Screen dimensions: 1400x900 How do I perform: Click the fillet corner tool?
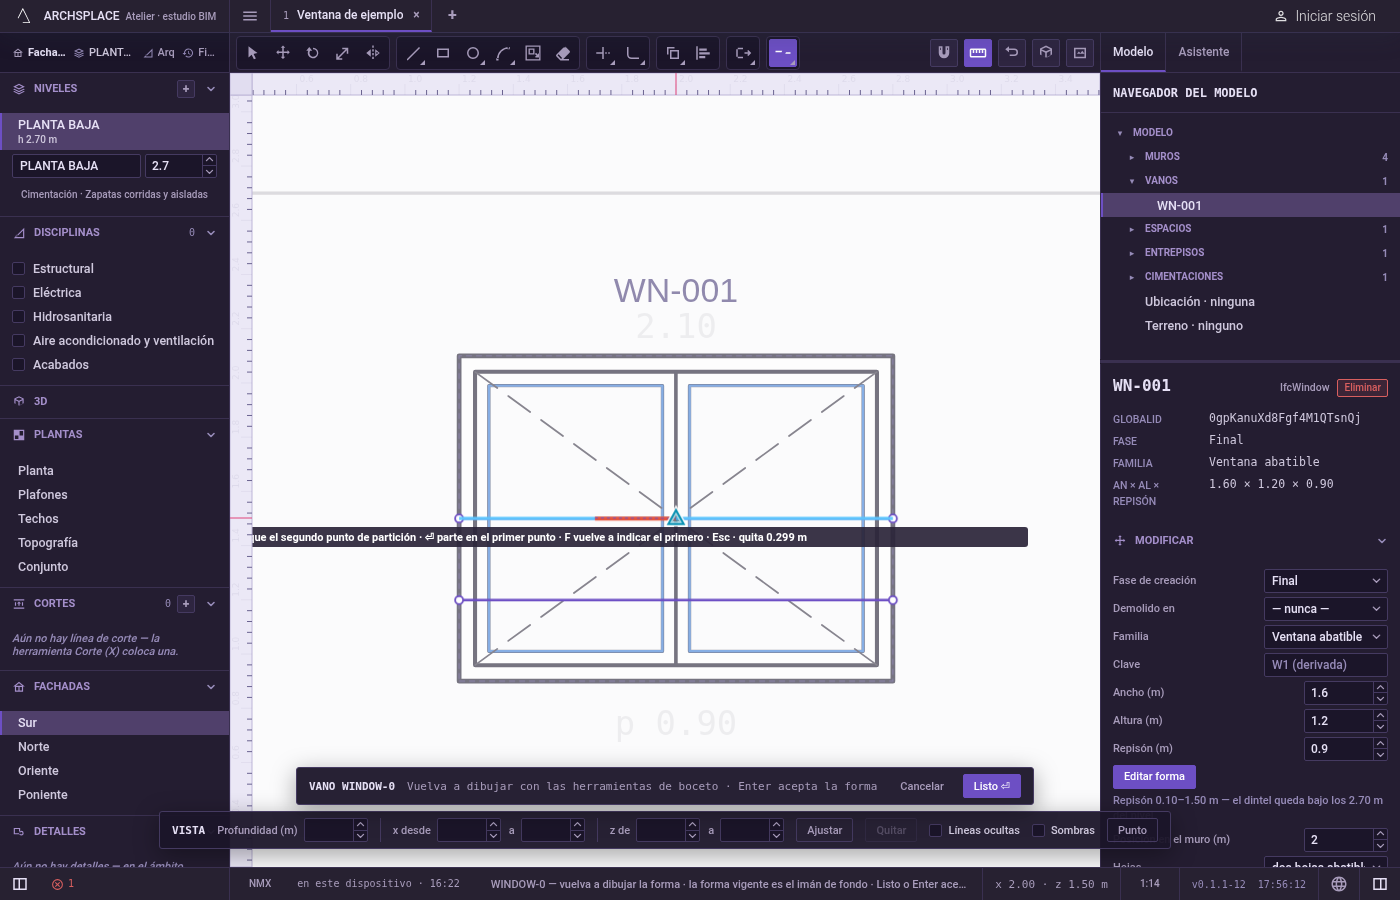click(633, 53)
